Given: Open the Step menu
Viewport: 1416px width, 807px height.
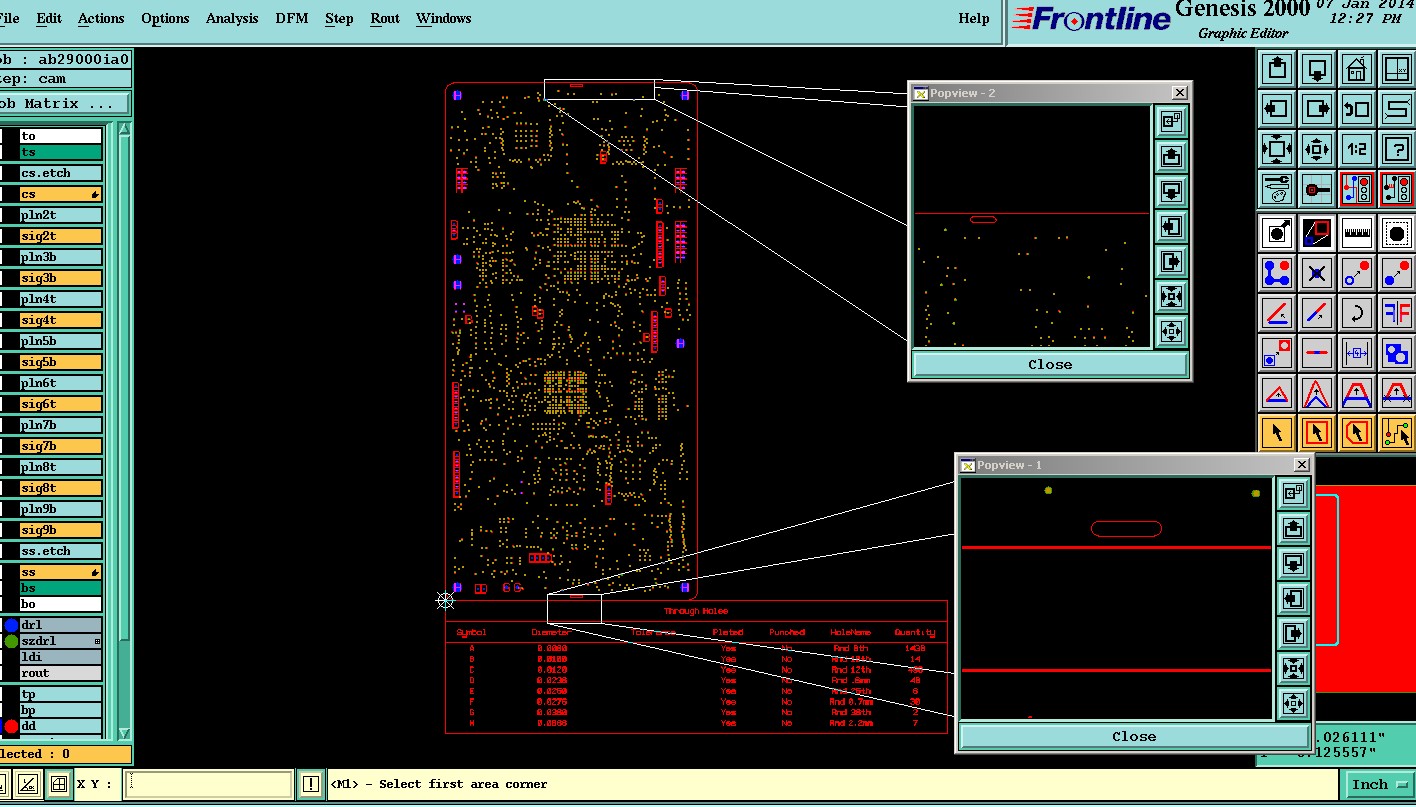Looking at the screenshot, I should 339,18.
